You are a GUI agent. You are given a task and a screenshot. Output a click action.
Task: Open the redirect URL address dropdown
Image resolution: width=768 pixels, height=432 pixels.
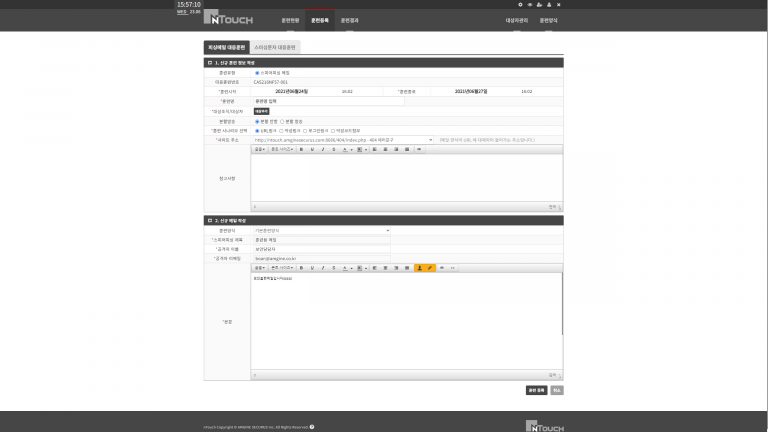343,140
